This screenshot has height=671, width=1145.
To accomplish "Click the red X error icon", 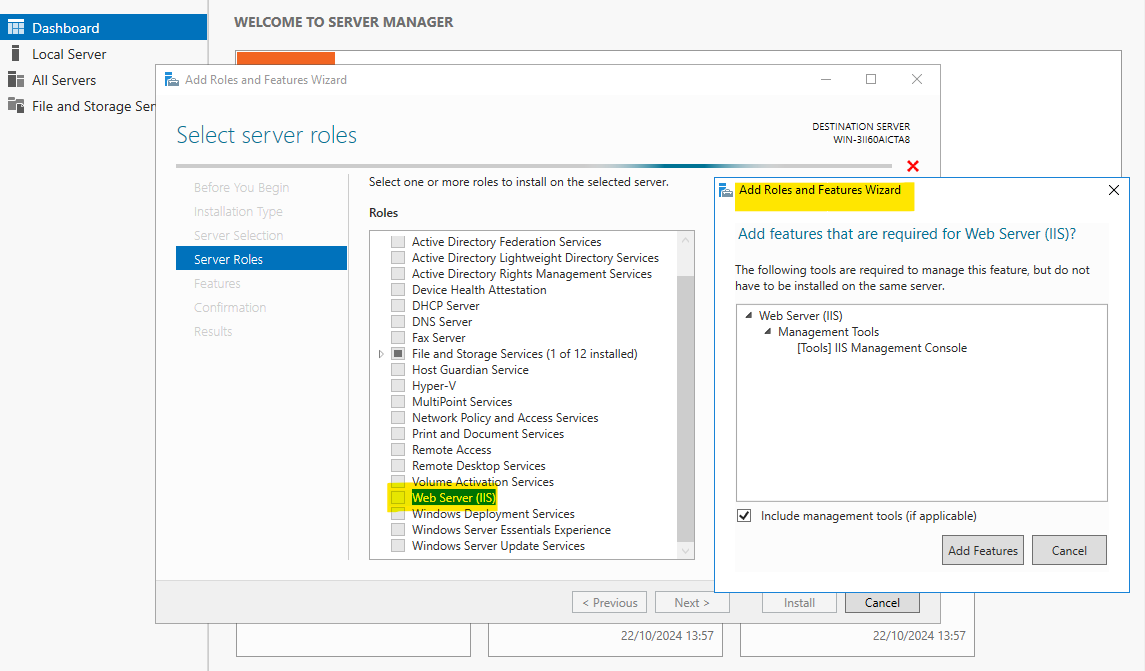I will click(x=912, y=166).
